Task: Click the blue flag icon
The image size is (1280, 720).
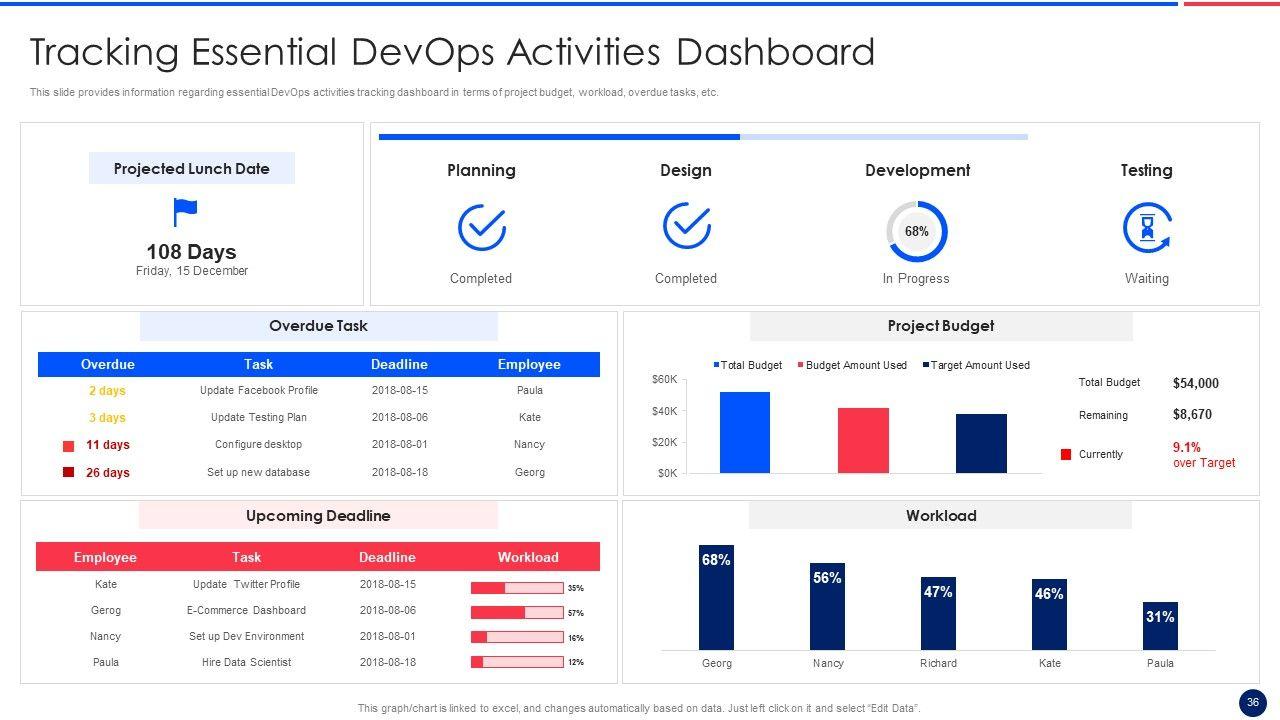Action: click(x=185, y=212)
